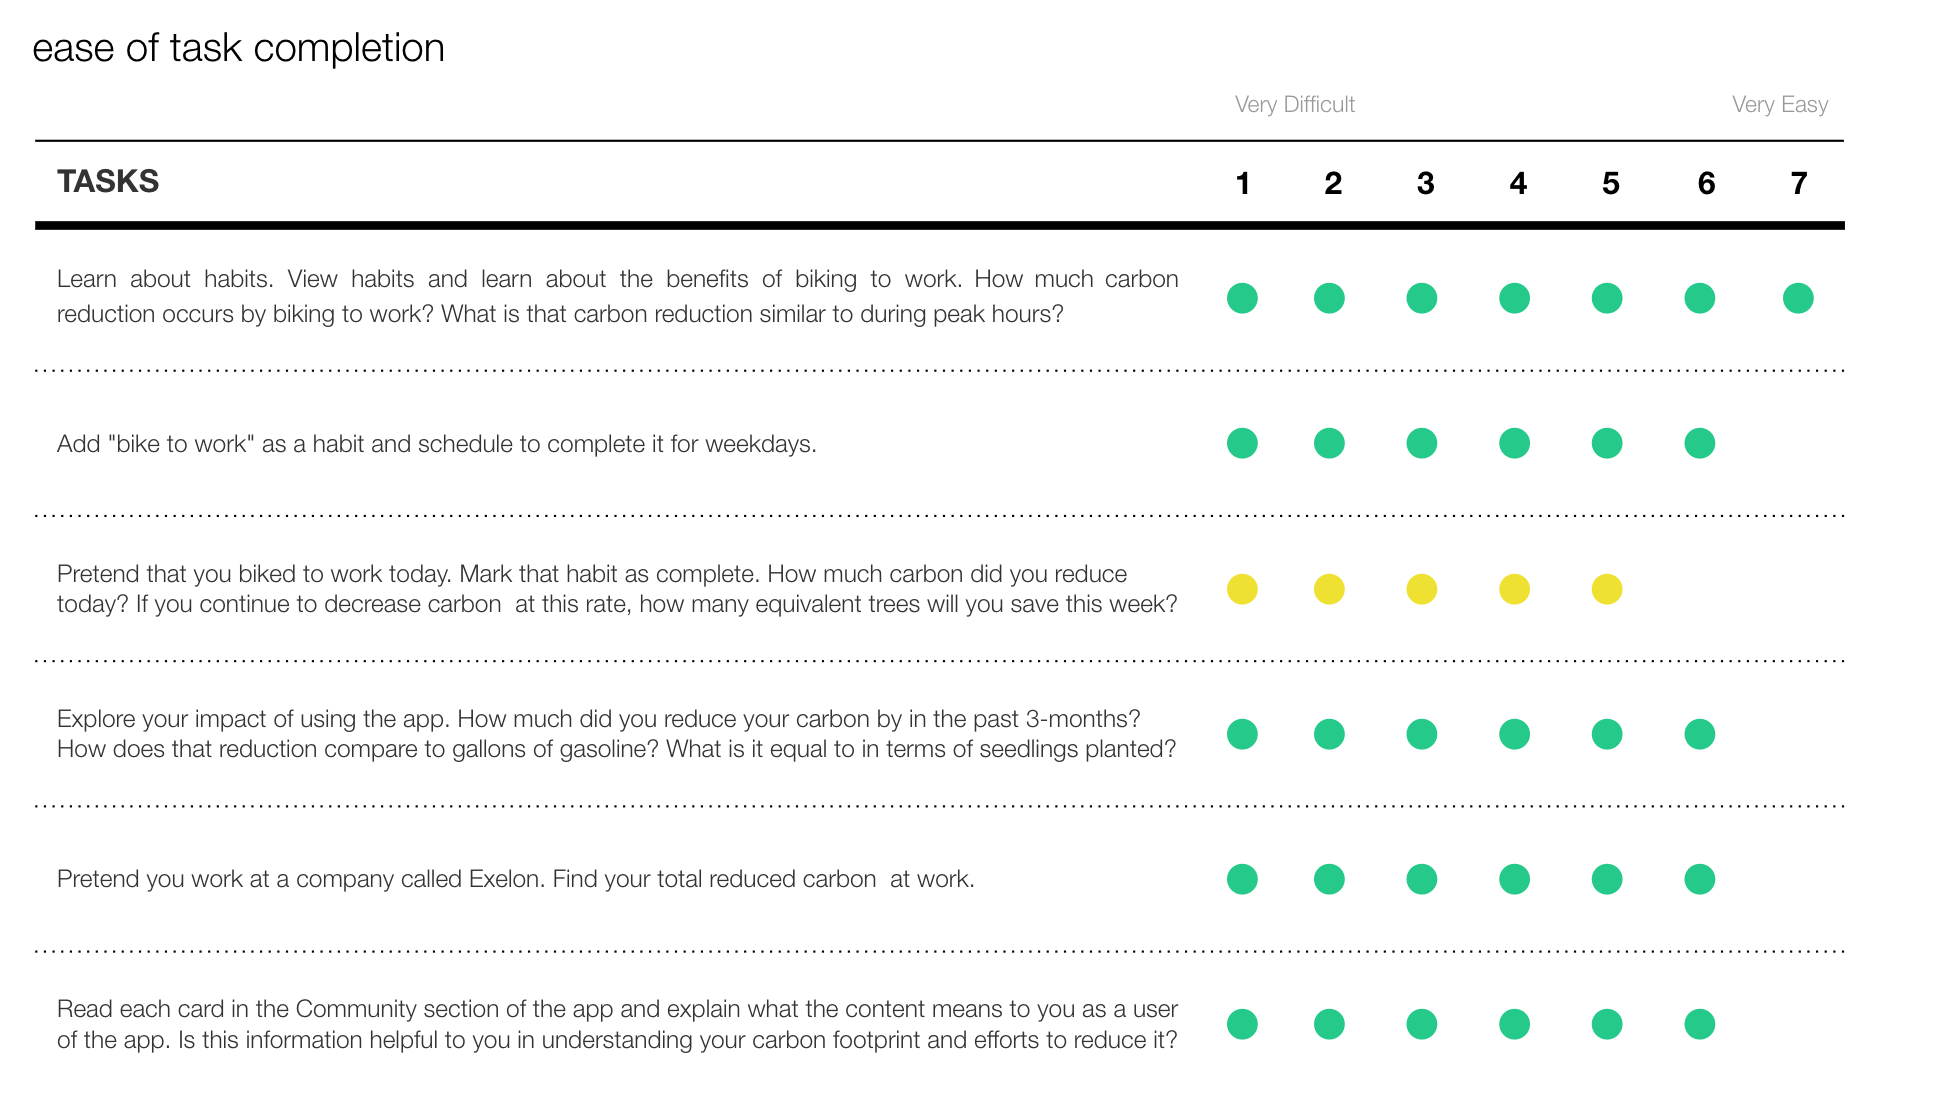Image resolution: width=1938 pixels, height=1116 pixels.
Task: Click the rating 7 dot for learn habits task
Action: point(1797,298)
